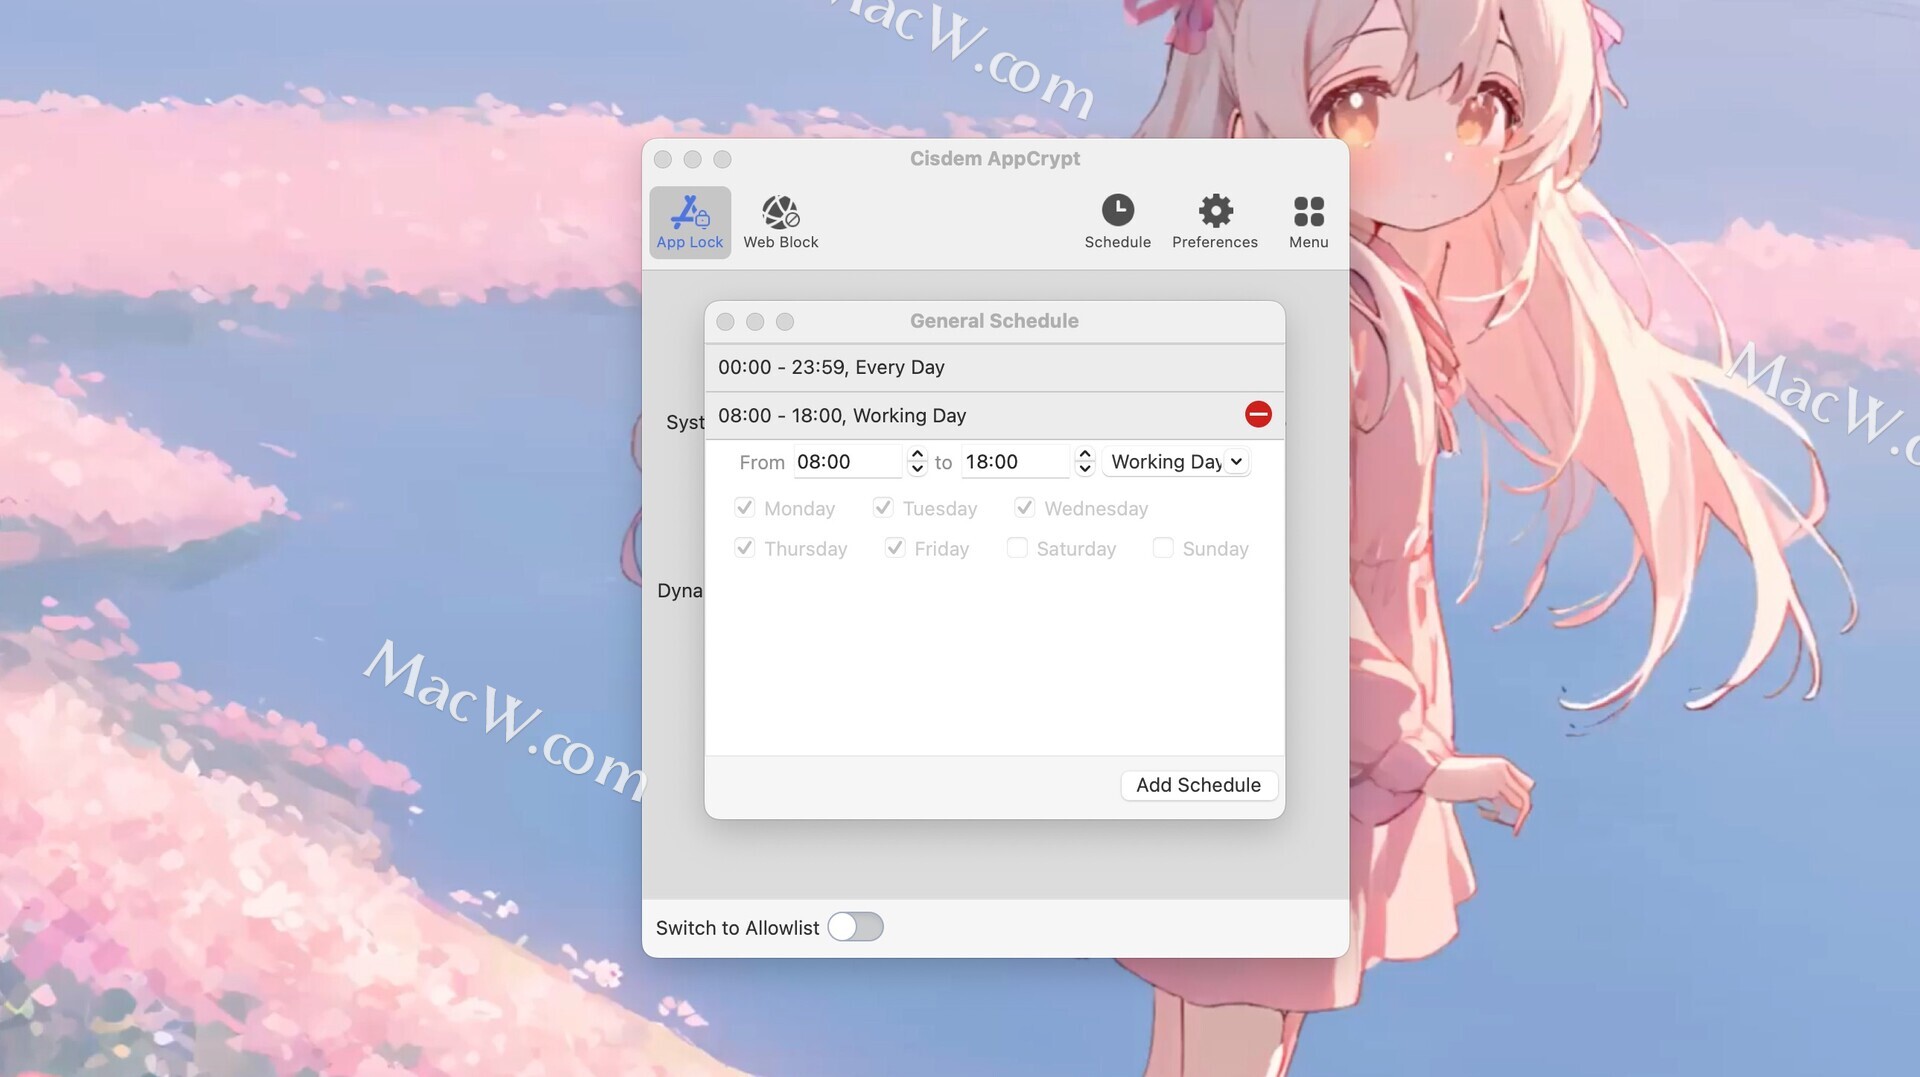The image size is (1920, 1077).
Task: Select the 08:00 - 18:00 Working Day row
Action: coord(994,415)
